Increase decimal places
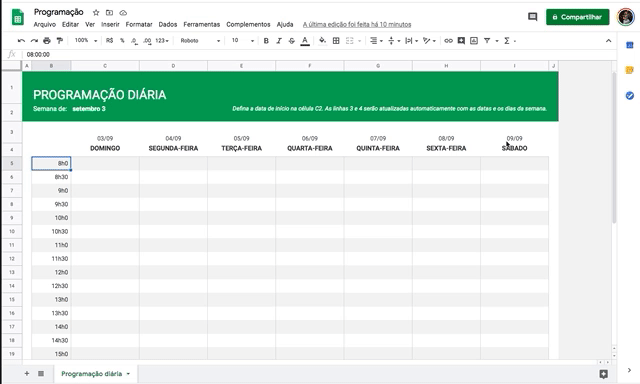This screenshot has height=384, width=640. coord(147,41)
